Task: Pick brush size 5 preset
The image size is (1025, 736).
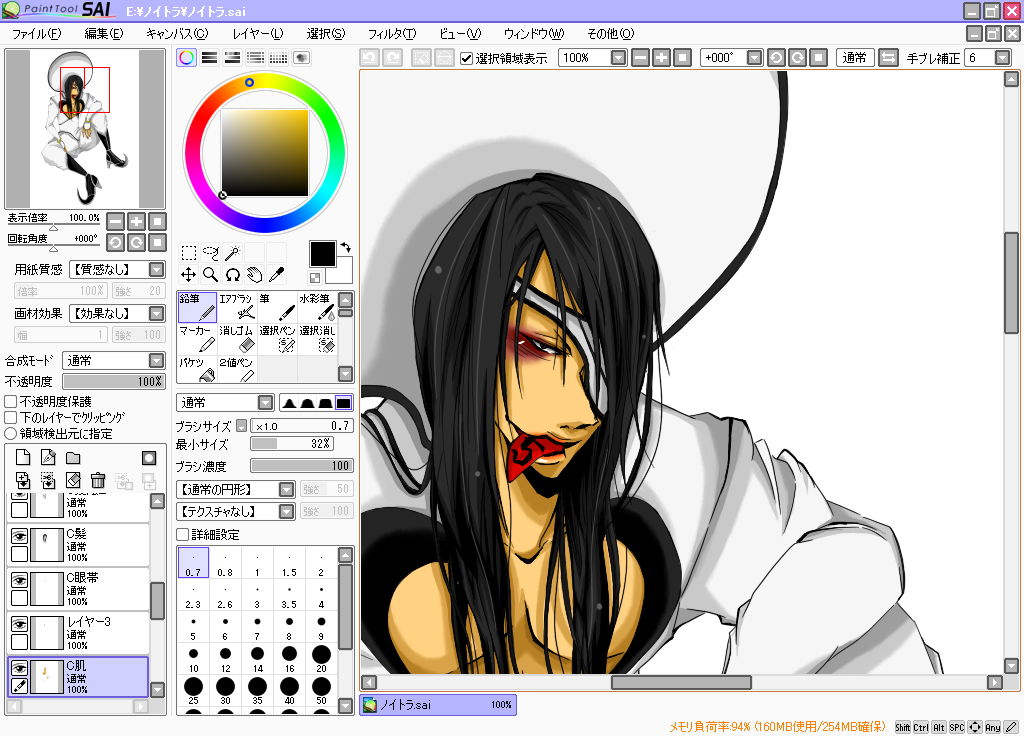Action: (x=193, y=627)
